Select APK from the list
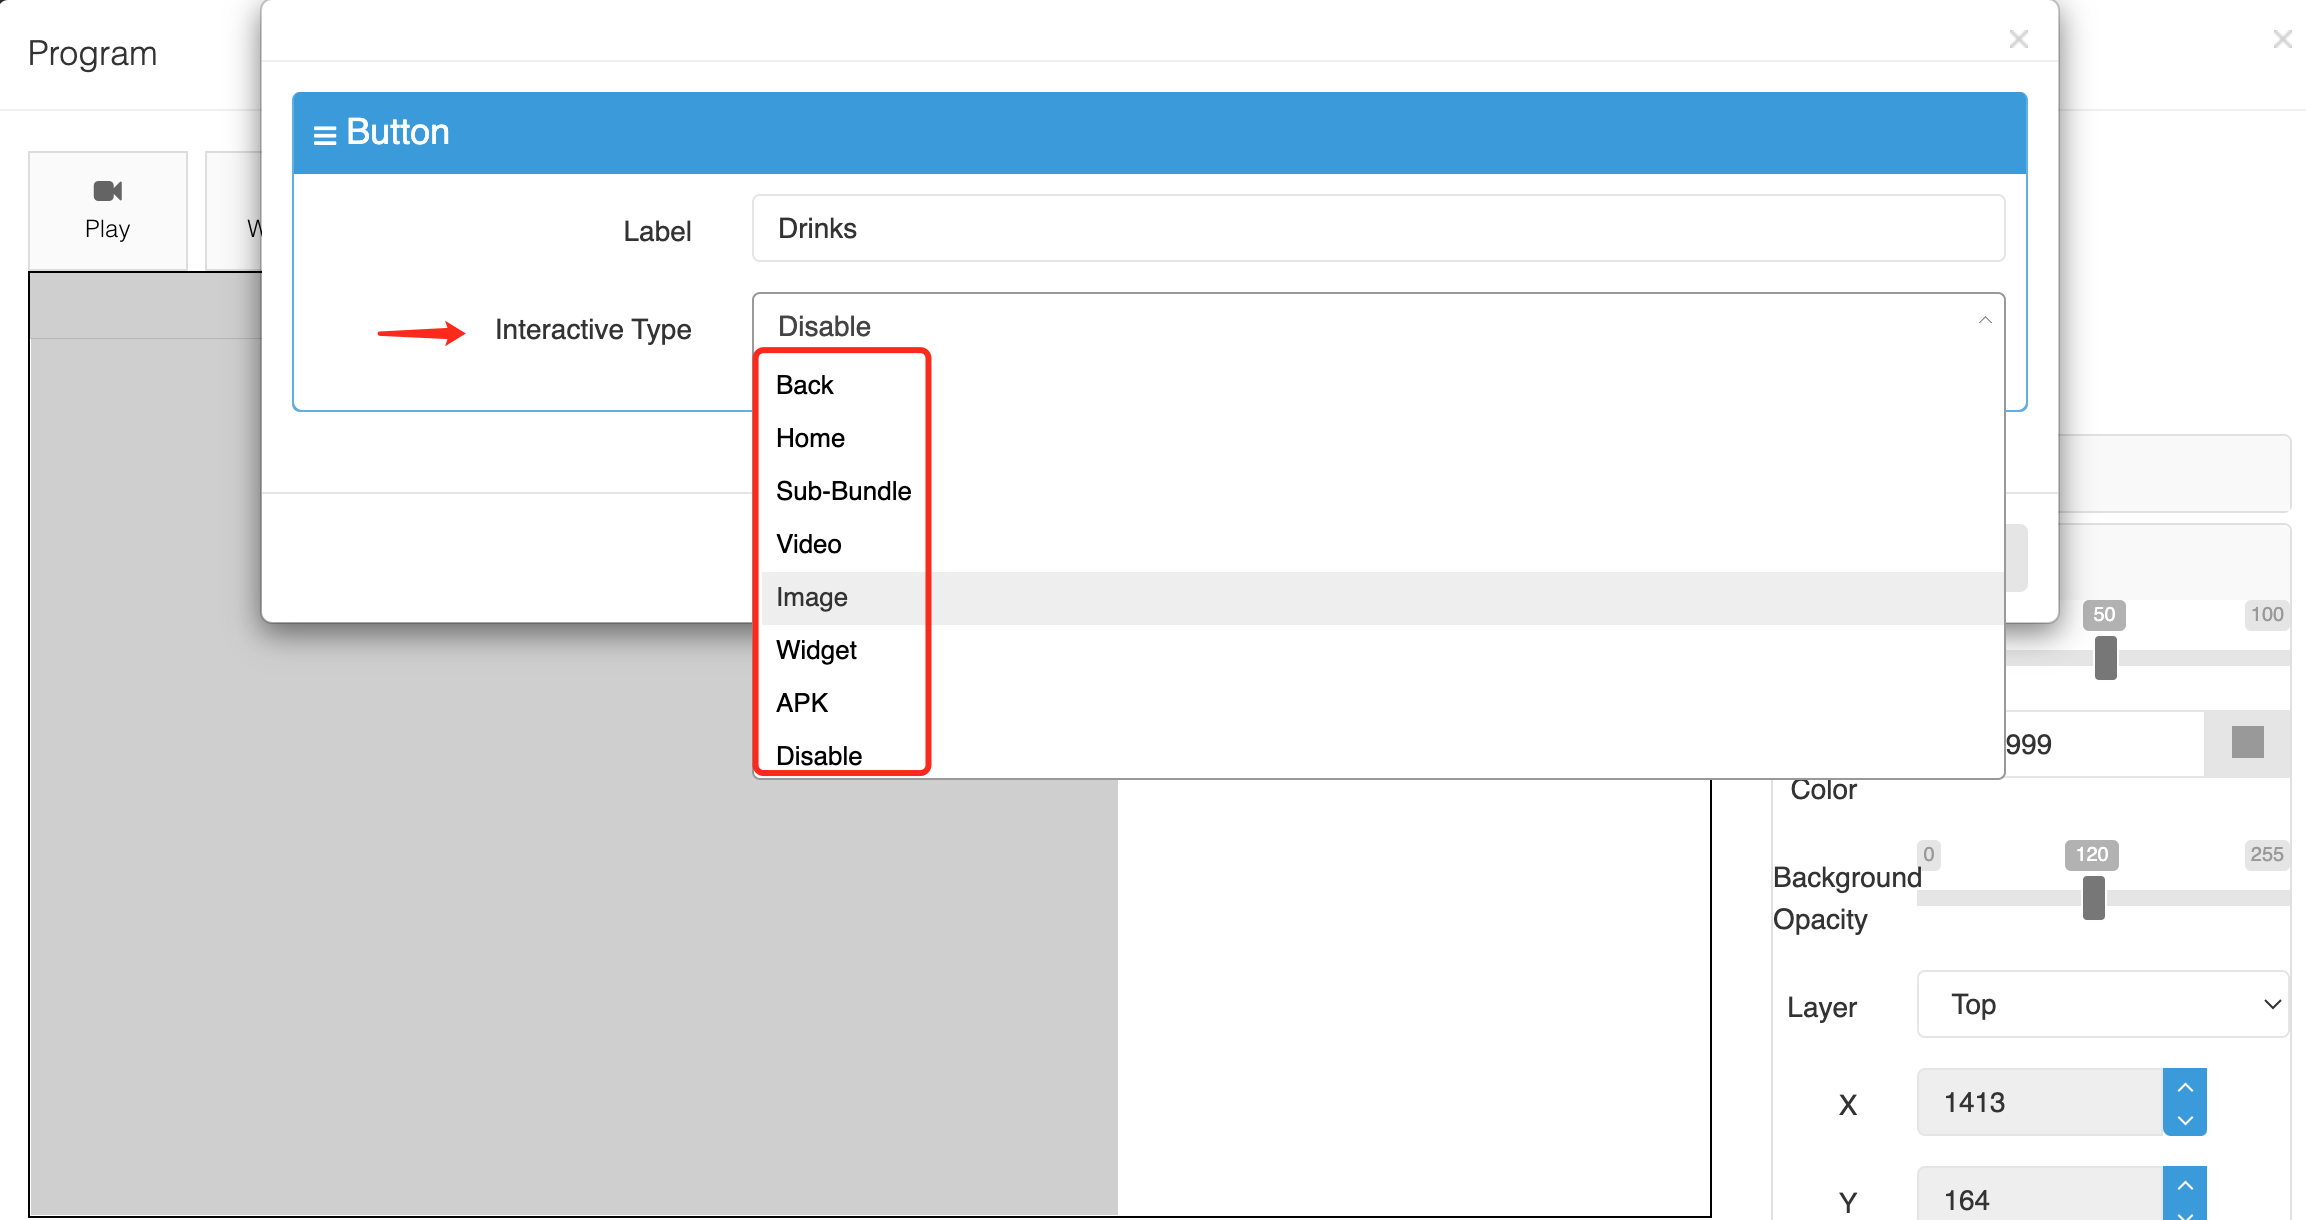2306x1220 pixels. (x=802, y=703)
